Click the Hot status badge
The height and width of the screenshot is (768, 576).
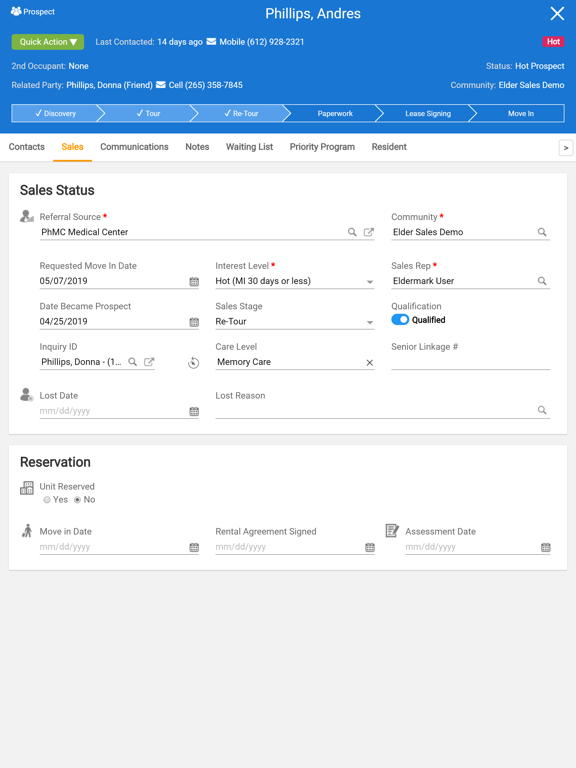tap(553, 42)
